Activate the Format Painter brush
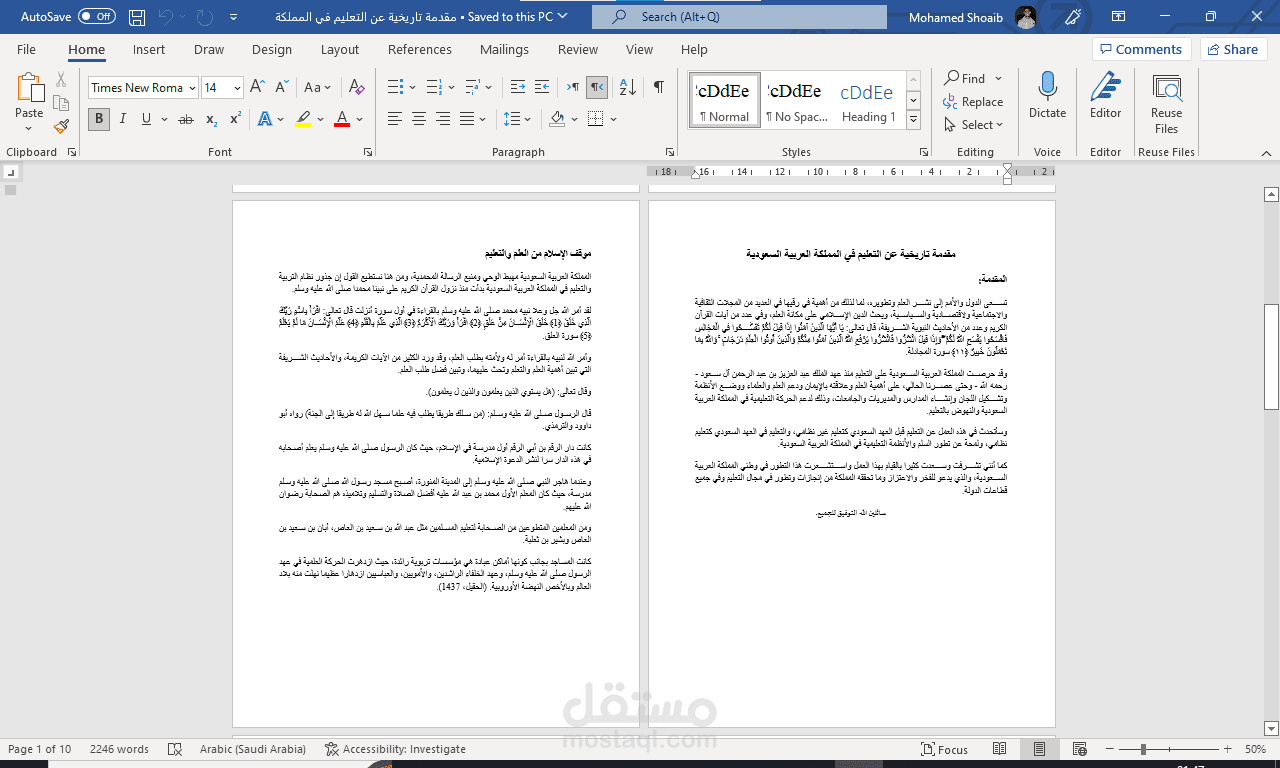The image size is (1280, 768). [x=61, y=127]
